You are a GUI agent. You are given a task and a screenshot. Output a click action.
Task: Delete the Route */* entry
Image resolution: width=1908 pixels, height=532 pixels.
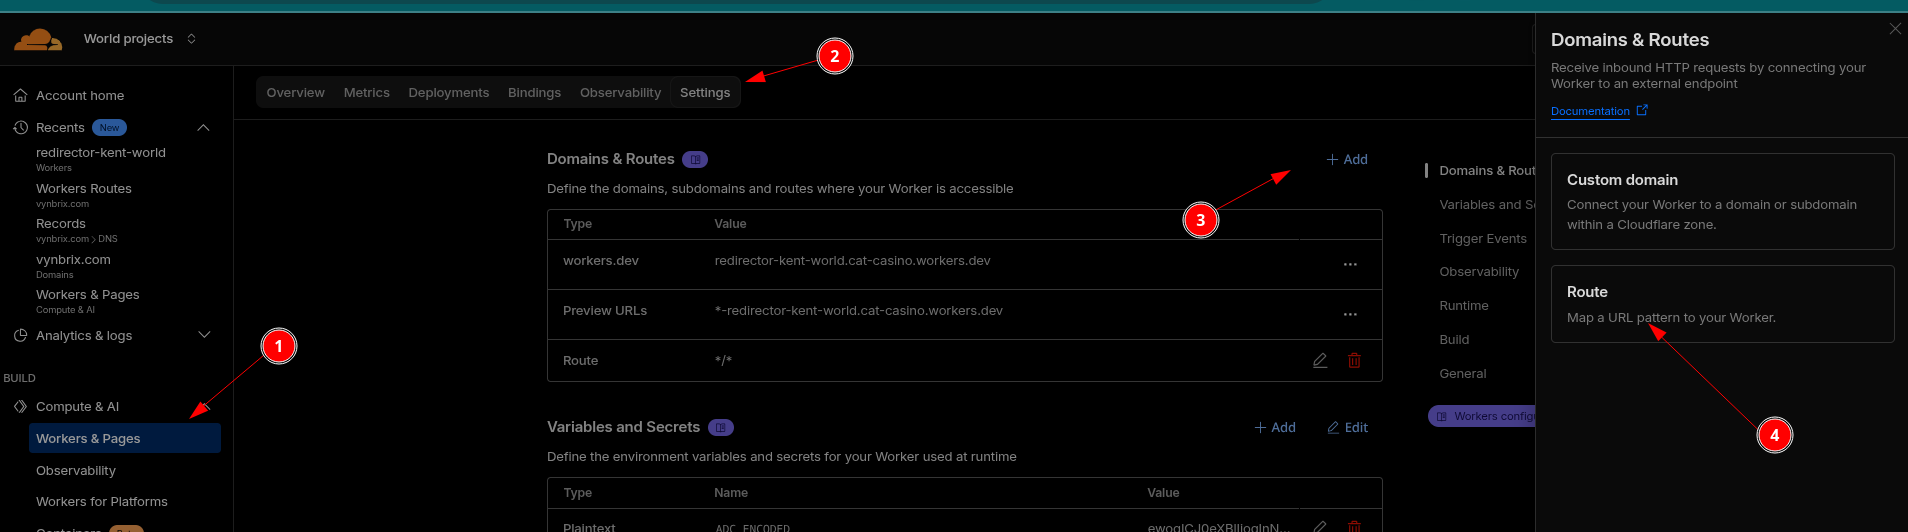coord(1354,361)
